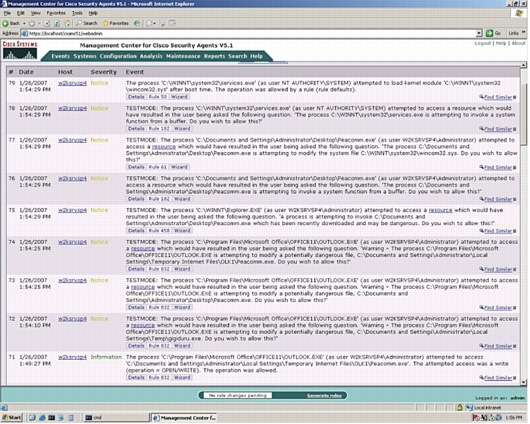Open the Search tab in Cisco navigation
Viewport: 530px width, 424px height.
coord(238,56)
